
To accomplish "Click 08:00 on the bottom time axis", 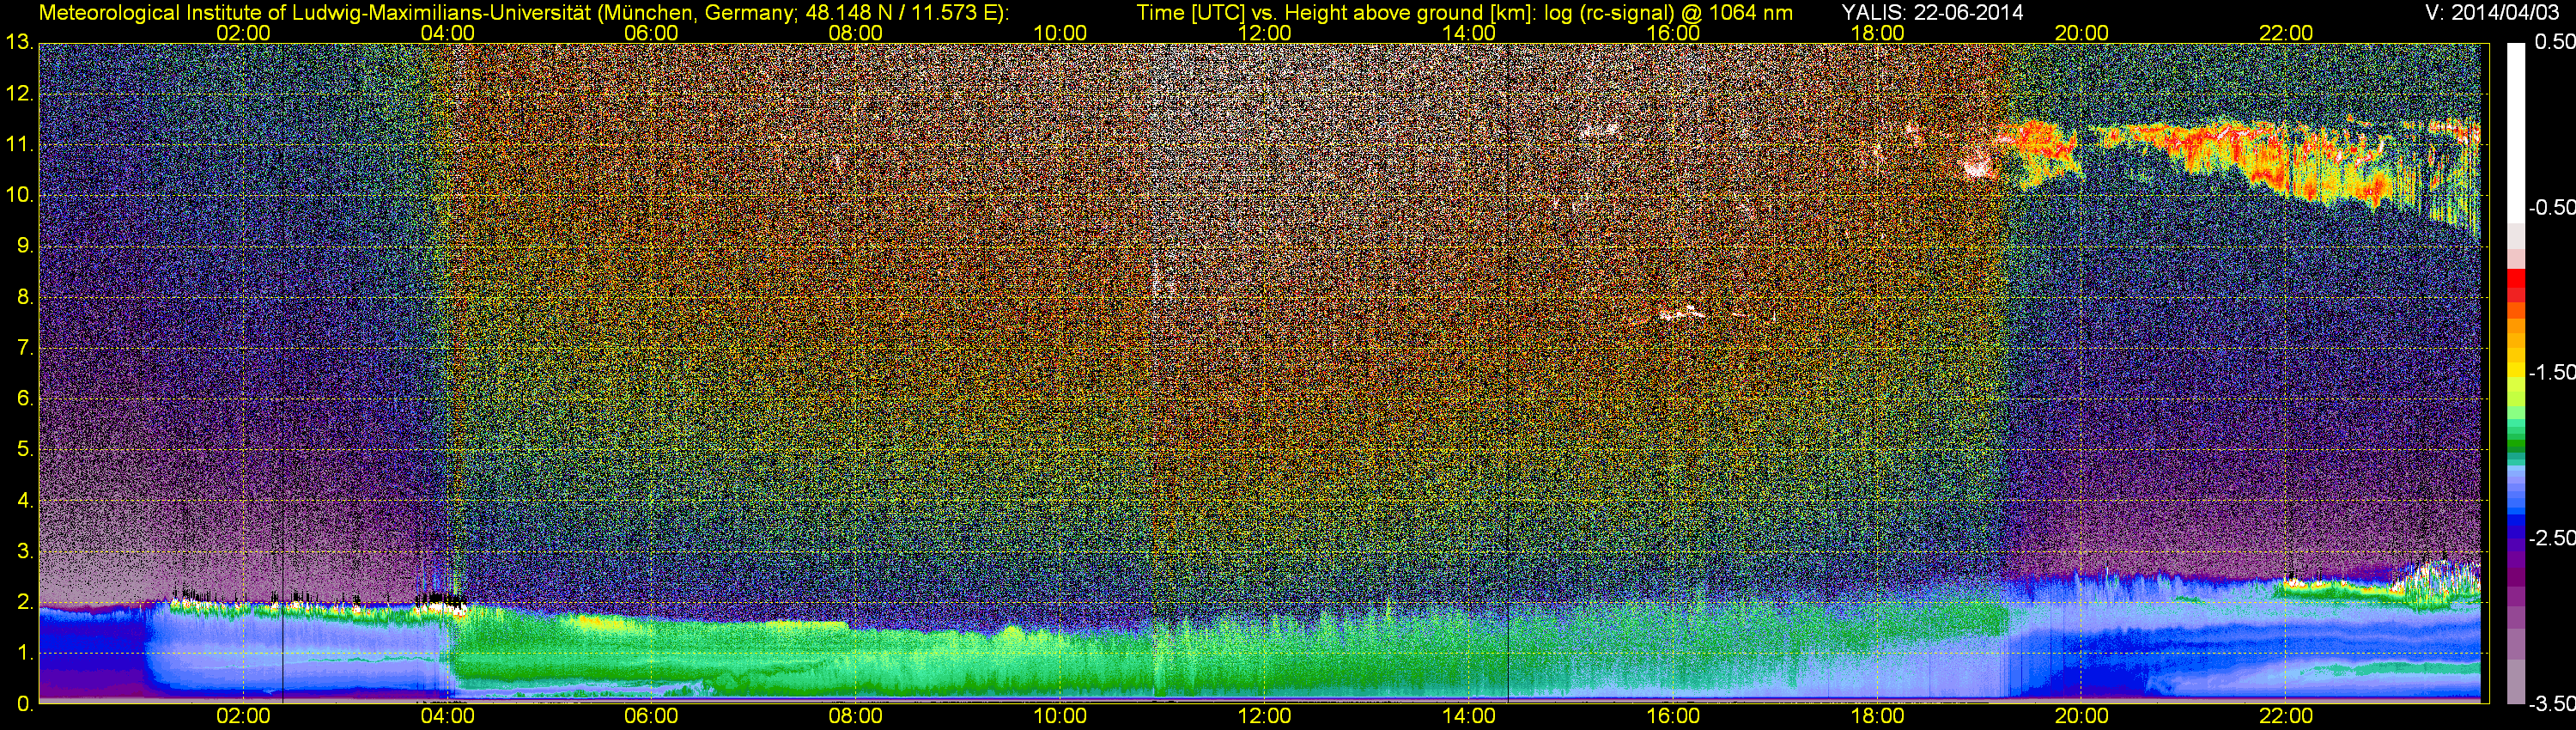I will 856,716.
